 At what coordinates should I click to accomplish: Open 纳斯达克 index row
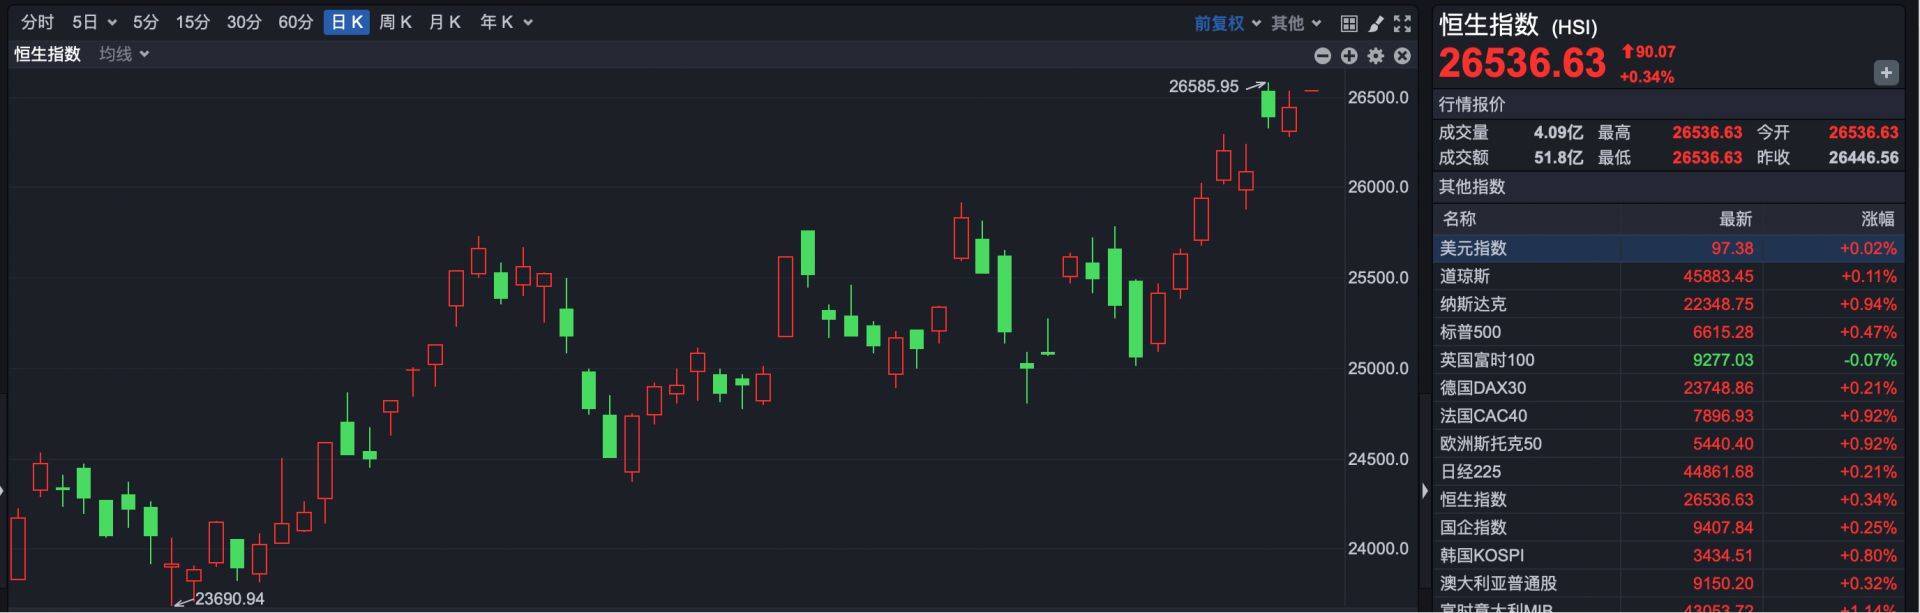coord(1667,304)
